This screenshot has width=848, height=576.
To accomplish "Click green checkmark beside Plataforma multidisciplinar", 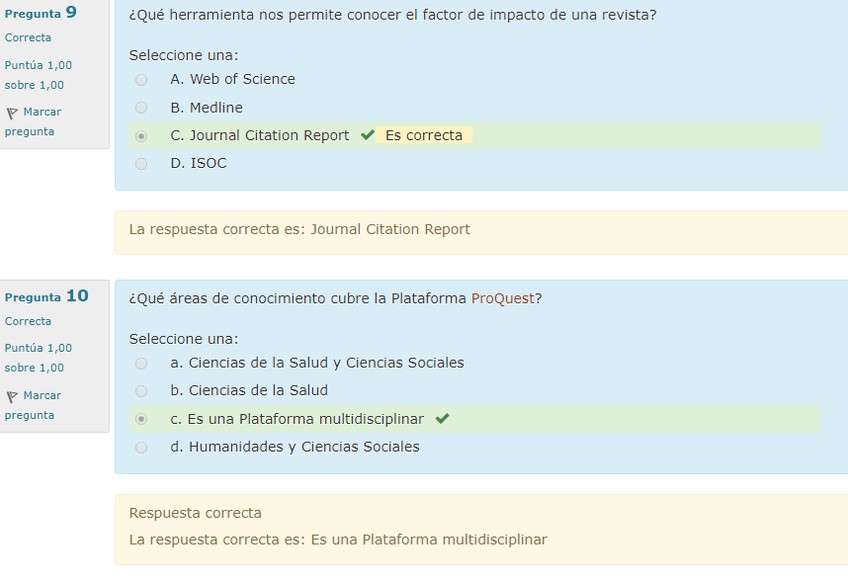I will click(x=442, y=418).
